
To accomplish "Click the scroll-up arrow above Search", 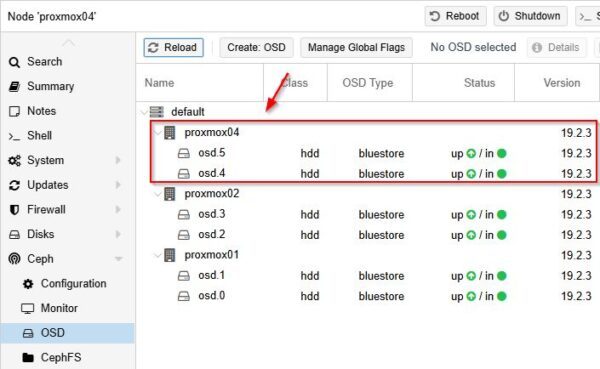I will (68, 42).
